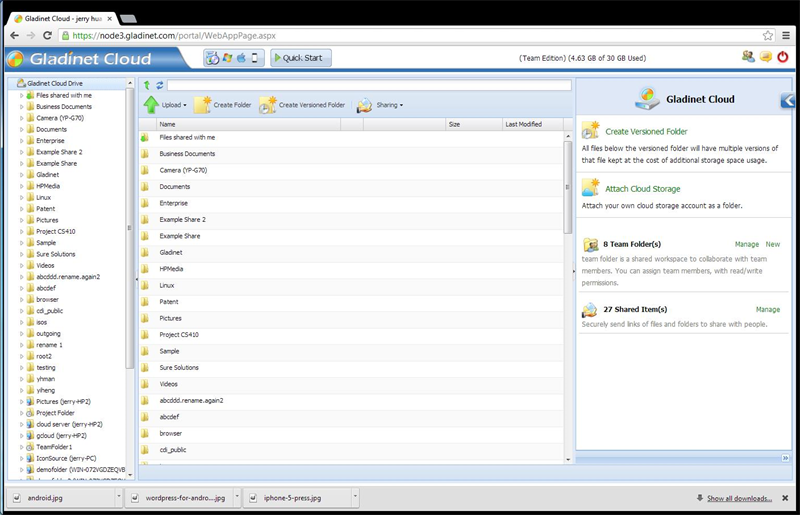Click Show all downloads link
The height and width of the screenshot is (515, 800).
tap(739, 498)
